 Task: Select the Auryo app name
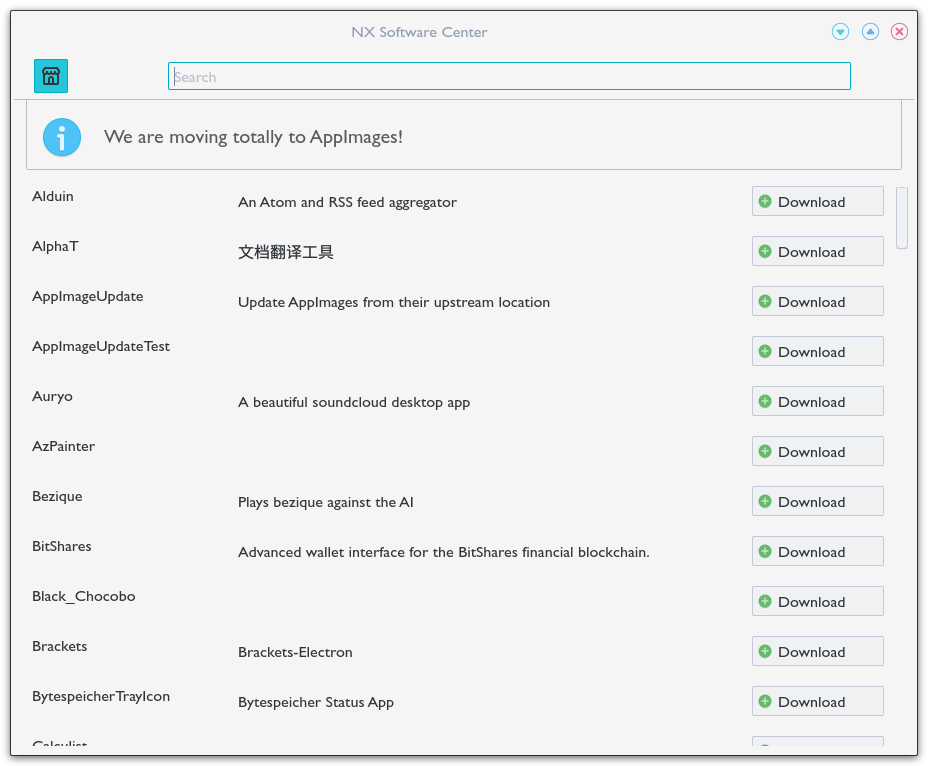pyautogui.click(x=52, y=397)
